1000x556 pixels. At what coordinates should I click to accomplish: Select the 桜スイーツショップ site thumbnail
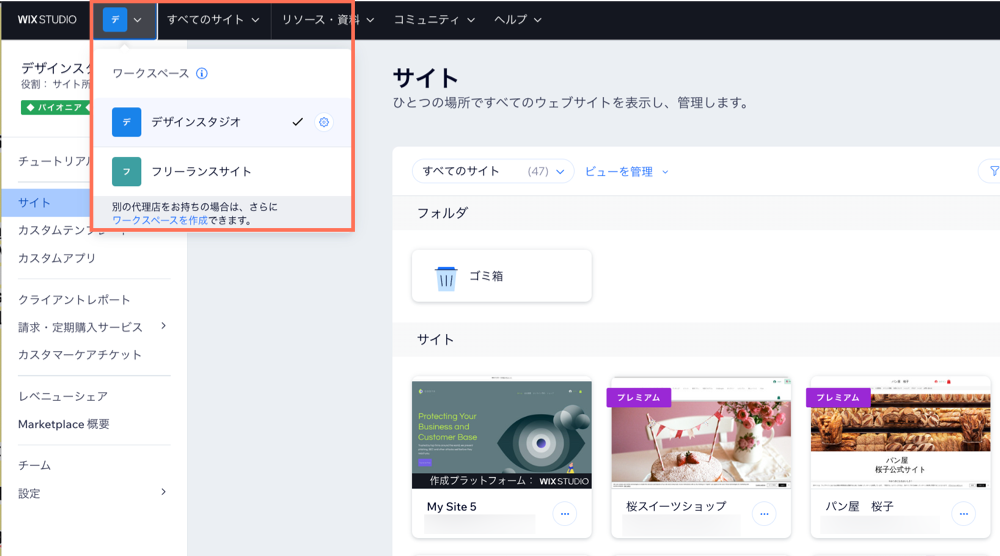(700, 434)
